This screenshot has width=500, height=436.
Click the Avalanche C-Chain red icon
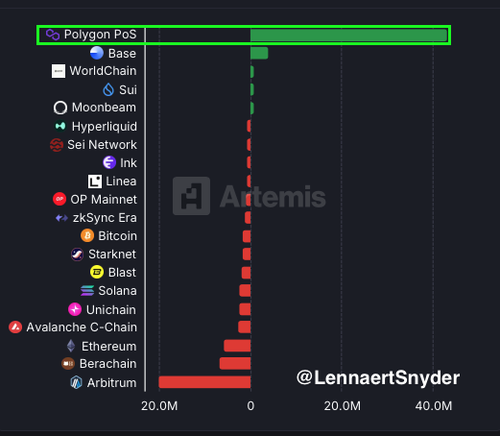point(15,327)
